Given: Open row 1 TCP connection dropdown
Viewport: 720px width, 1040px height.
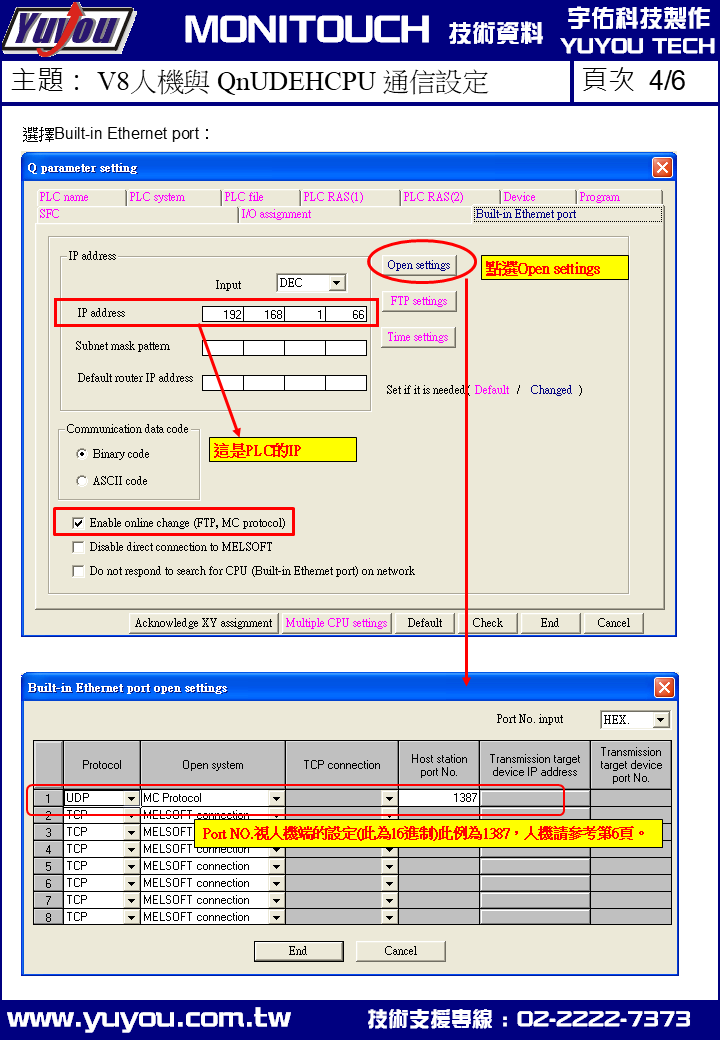Looking at the screenshot, I should pos(389,799).
